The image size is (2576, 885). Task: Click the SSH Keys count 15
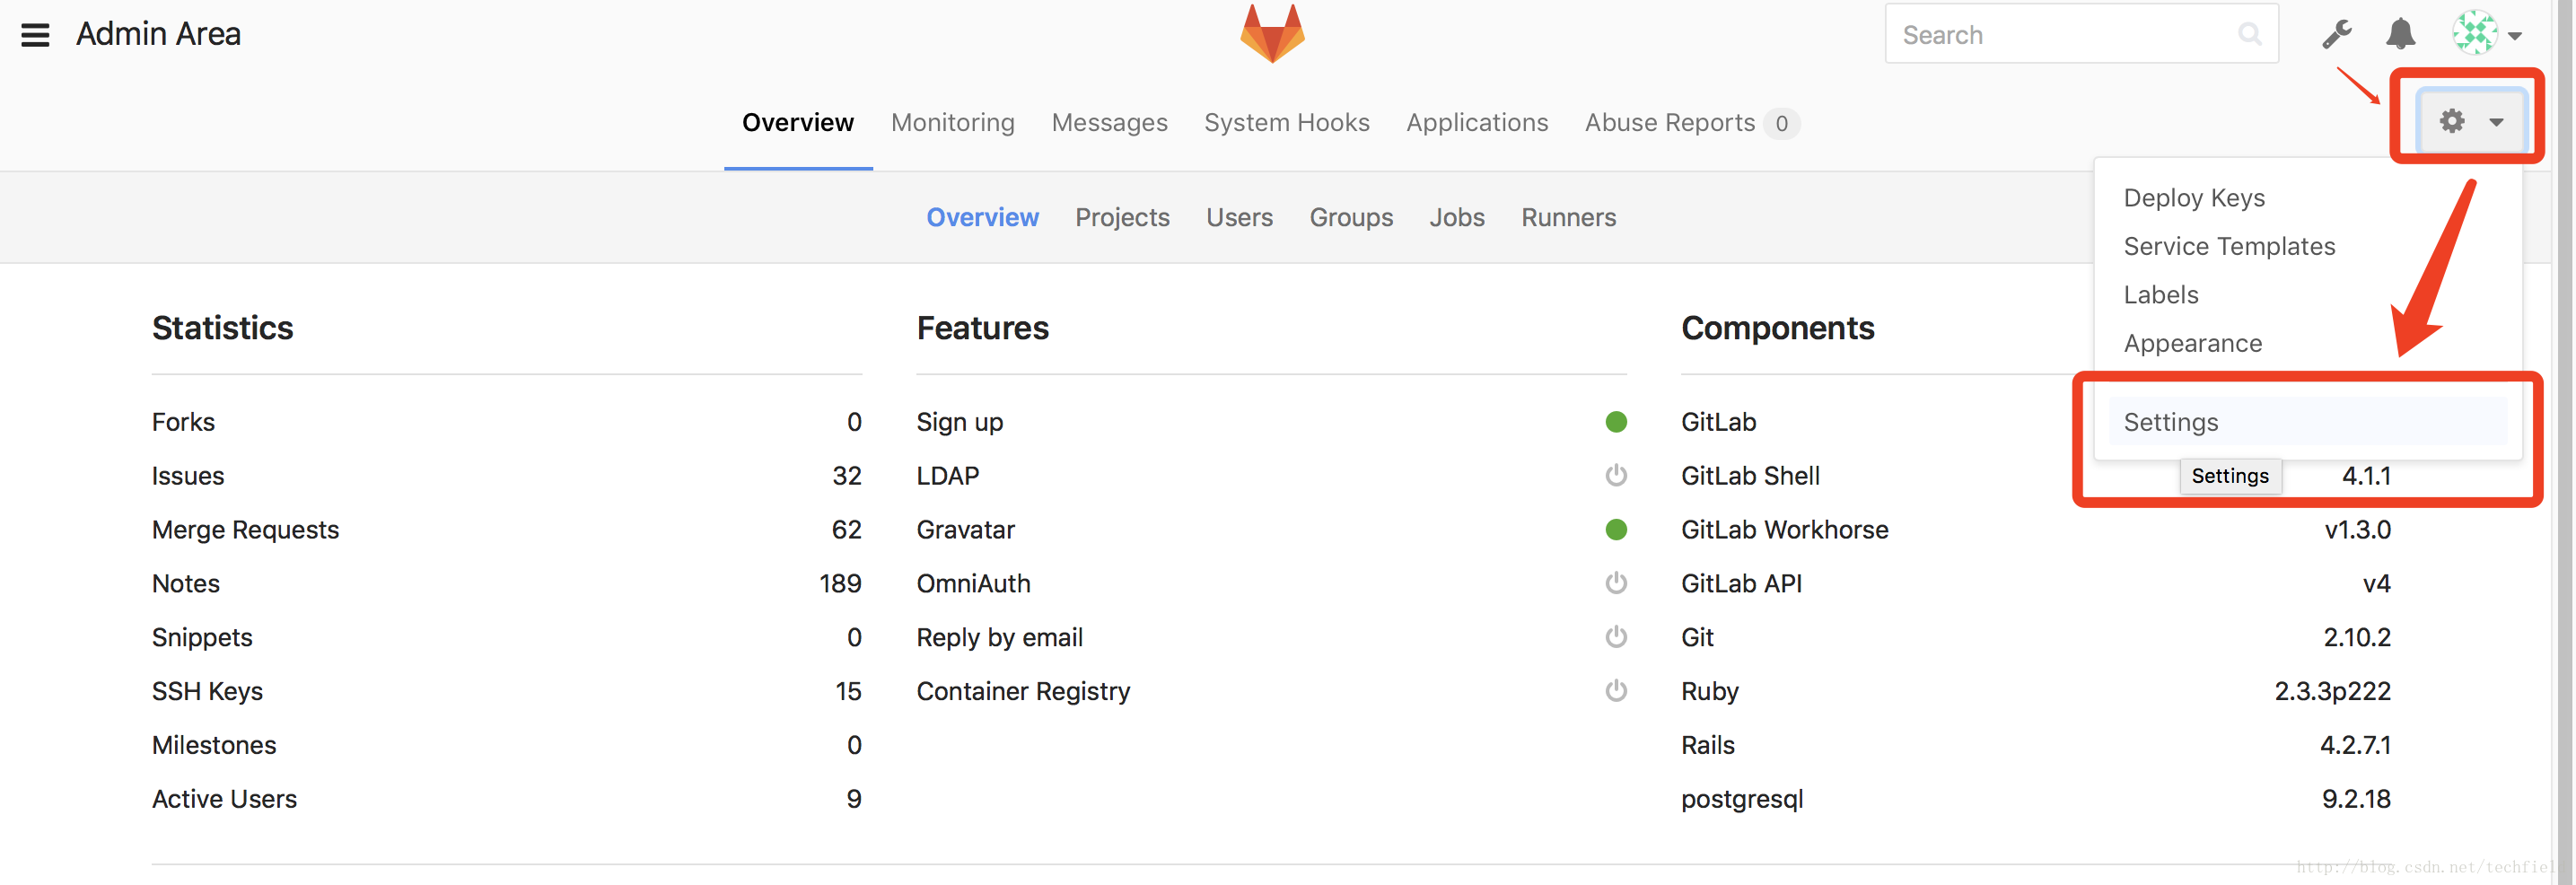click(848, 692)
